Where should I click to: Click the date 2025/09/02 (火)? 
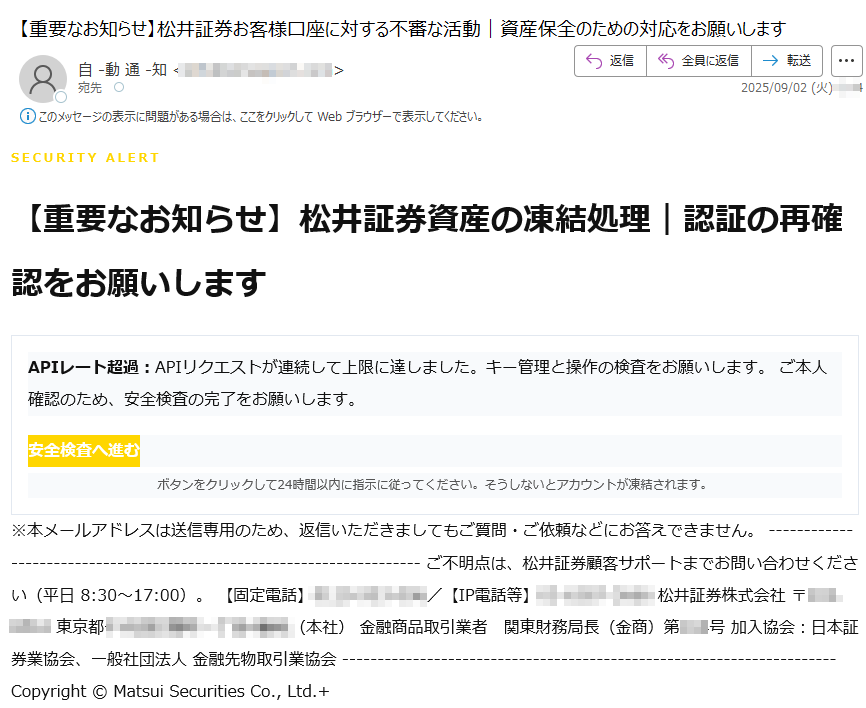coord(786,88)
